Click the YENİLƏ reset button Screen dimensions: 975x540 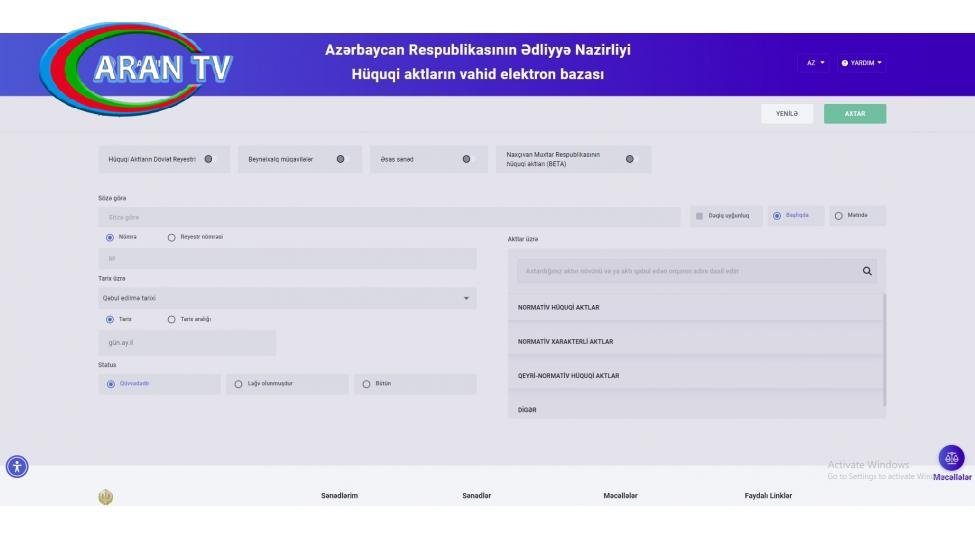pyautogui.click(x=787, y=114)
